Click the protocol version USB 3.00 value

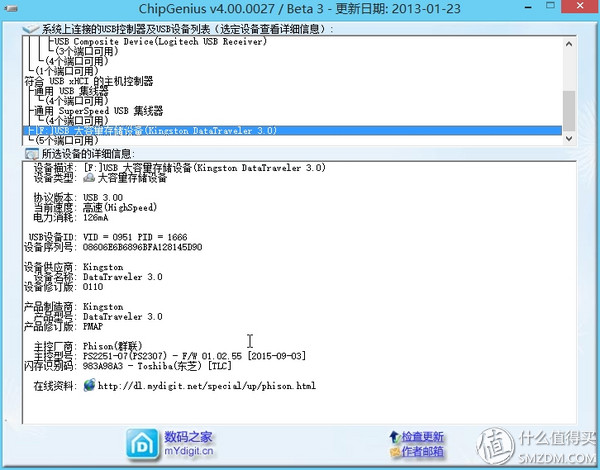tap(103, 197)
